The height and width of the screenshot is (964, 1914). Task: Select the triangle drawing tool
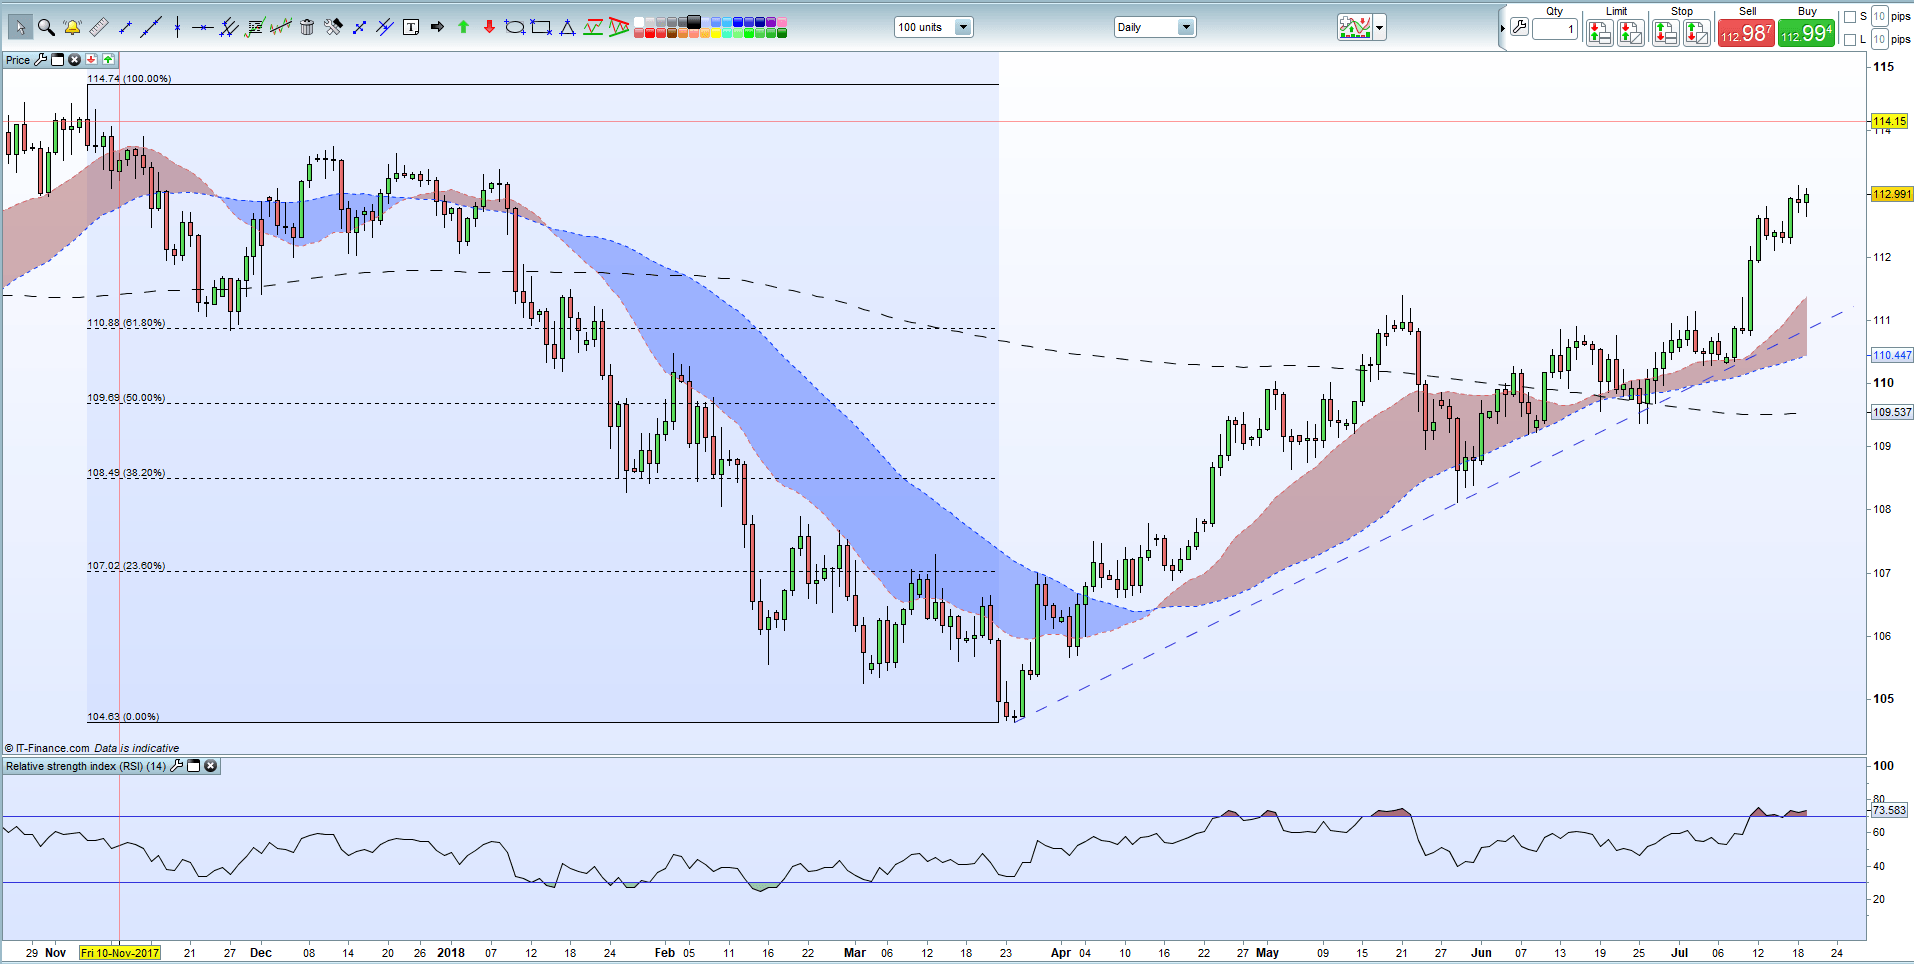(x=567, y=27)
